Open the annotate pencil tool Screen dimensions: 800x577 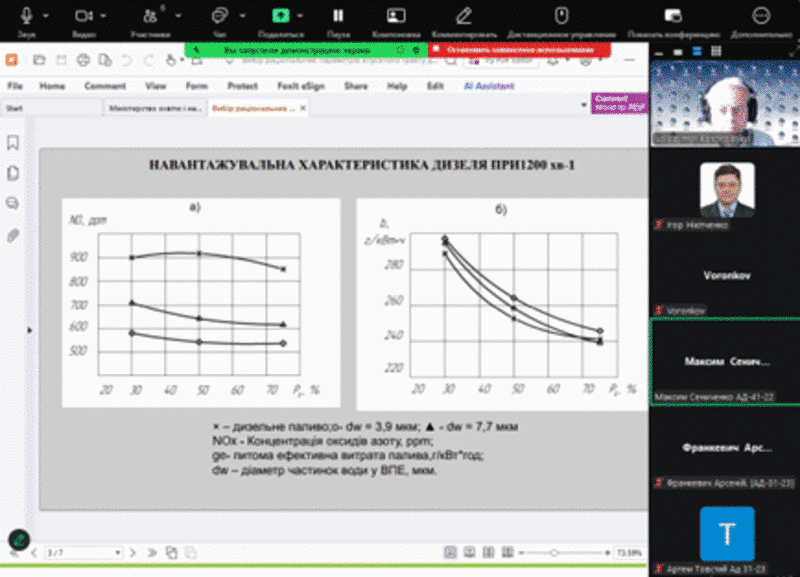(x=463, y=17)
